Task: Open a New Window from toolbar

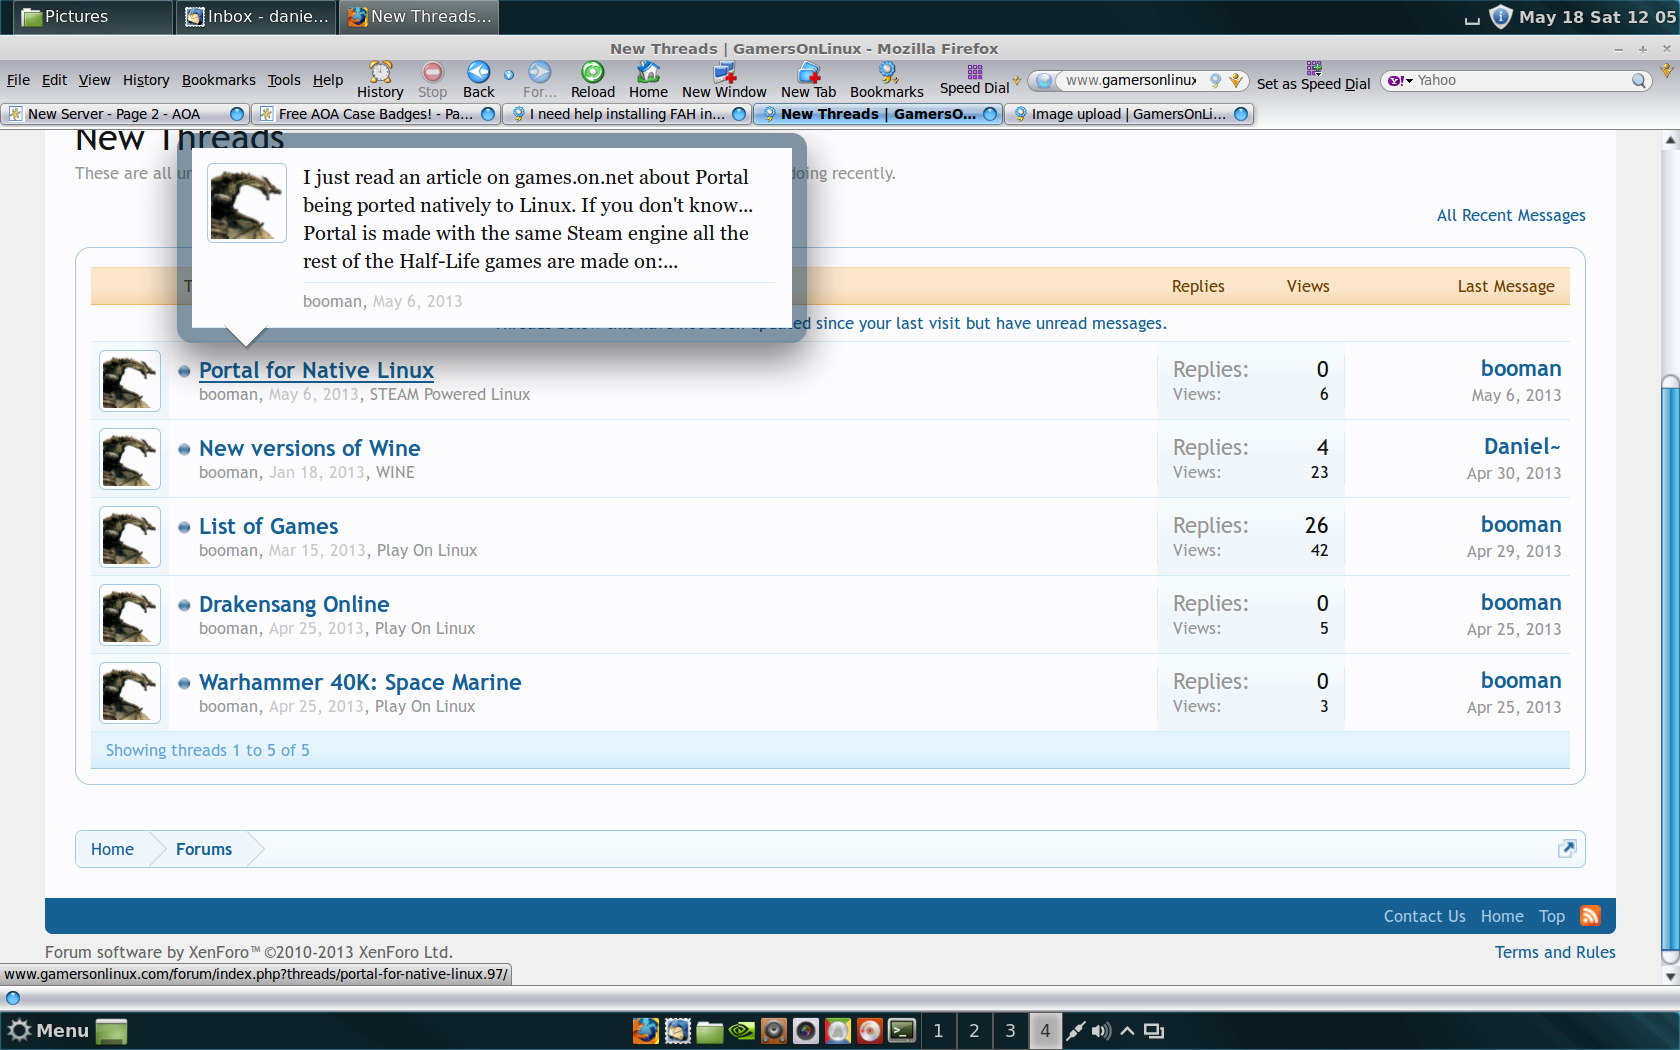Action: [724, 80]
